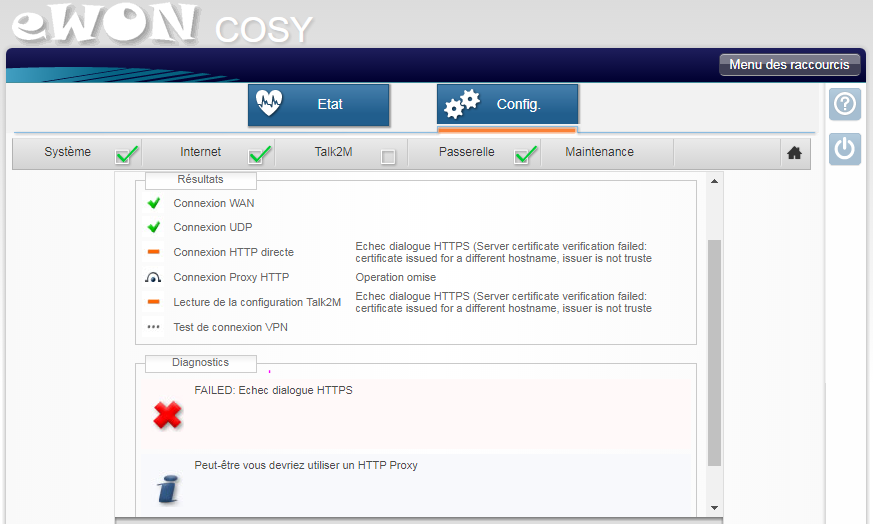Toggle the Système checkbox
This screenshot has height=524, width=873.
pyautogui.click(x=126, y=155)
